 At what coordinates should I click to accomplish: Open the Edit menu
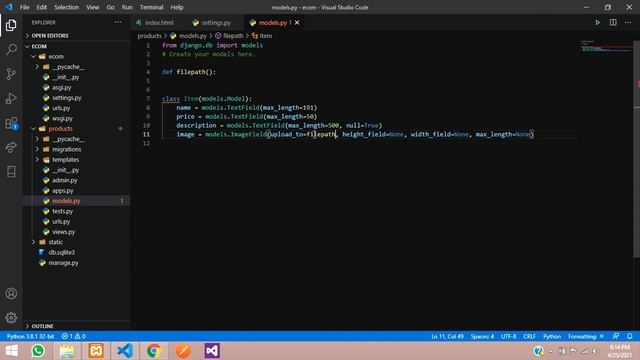click(42, 7)
